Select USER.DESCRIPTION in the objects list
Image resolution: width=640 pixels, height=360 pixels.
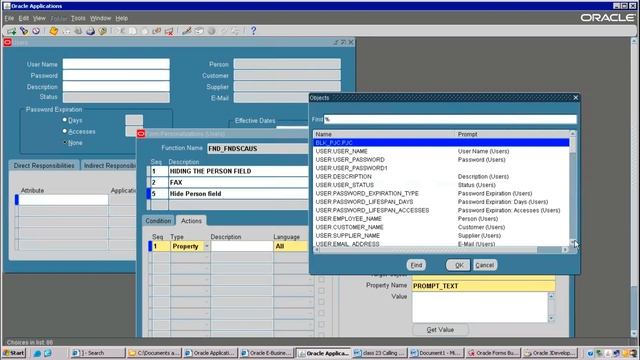click(442, 176)
